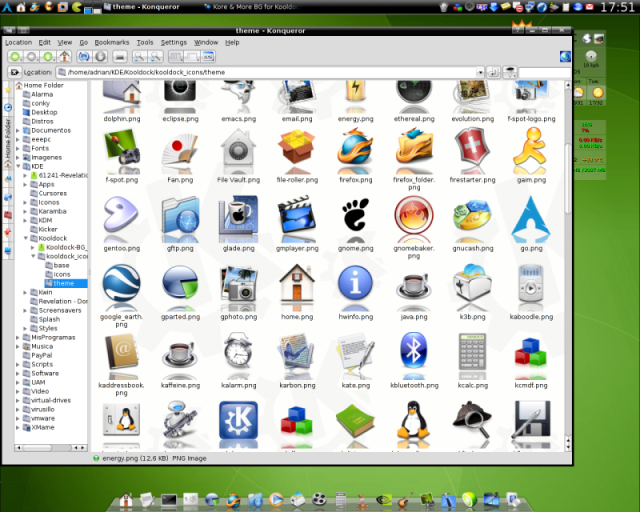Click the search field beside location bar

pyautogui.click(x=544, y=72)
